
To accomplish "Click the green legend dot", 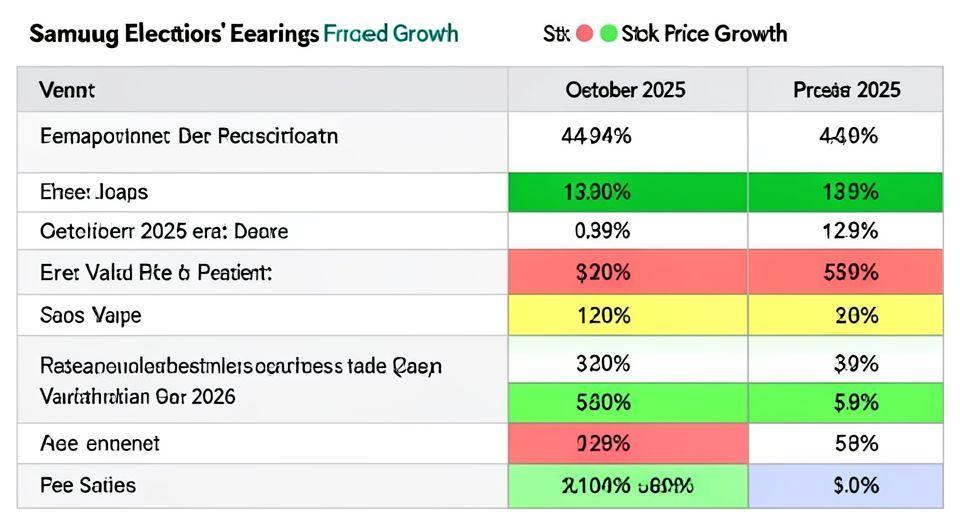I will click(608, 34).
